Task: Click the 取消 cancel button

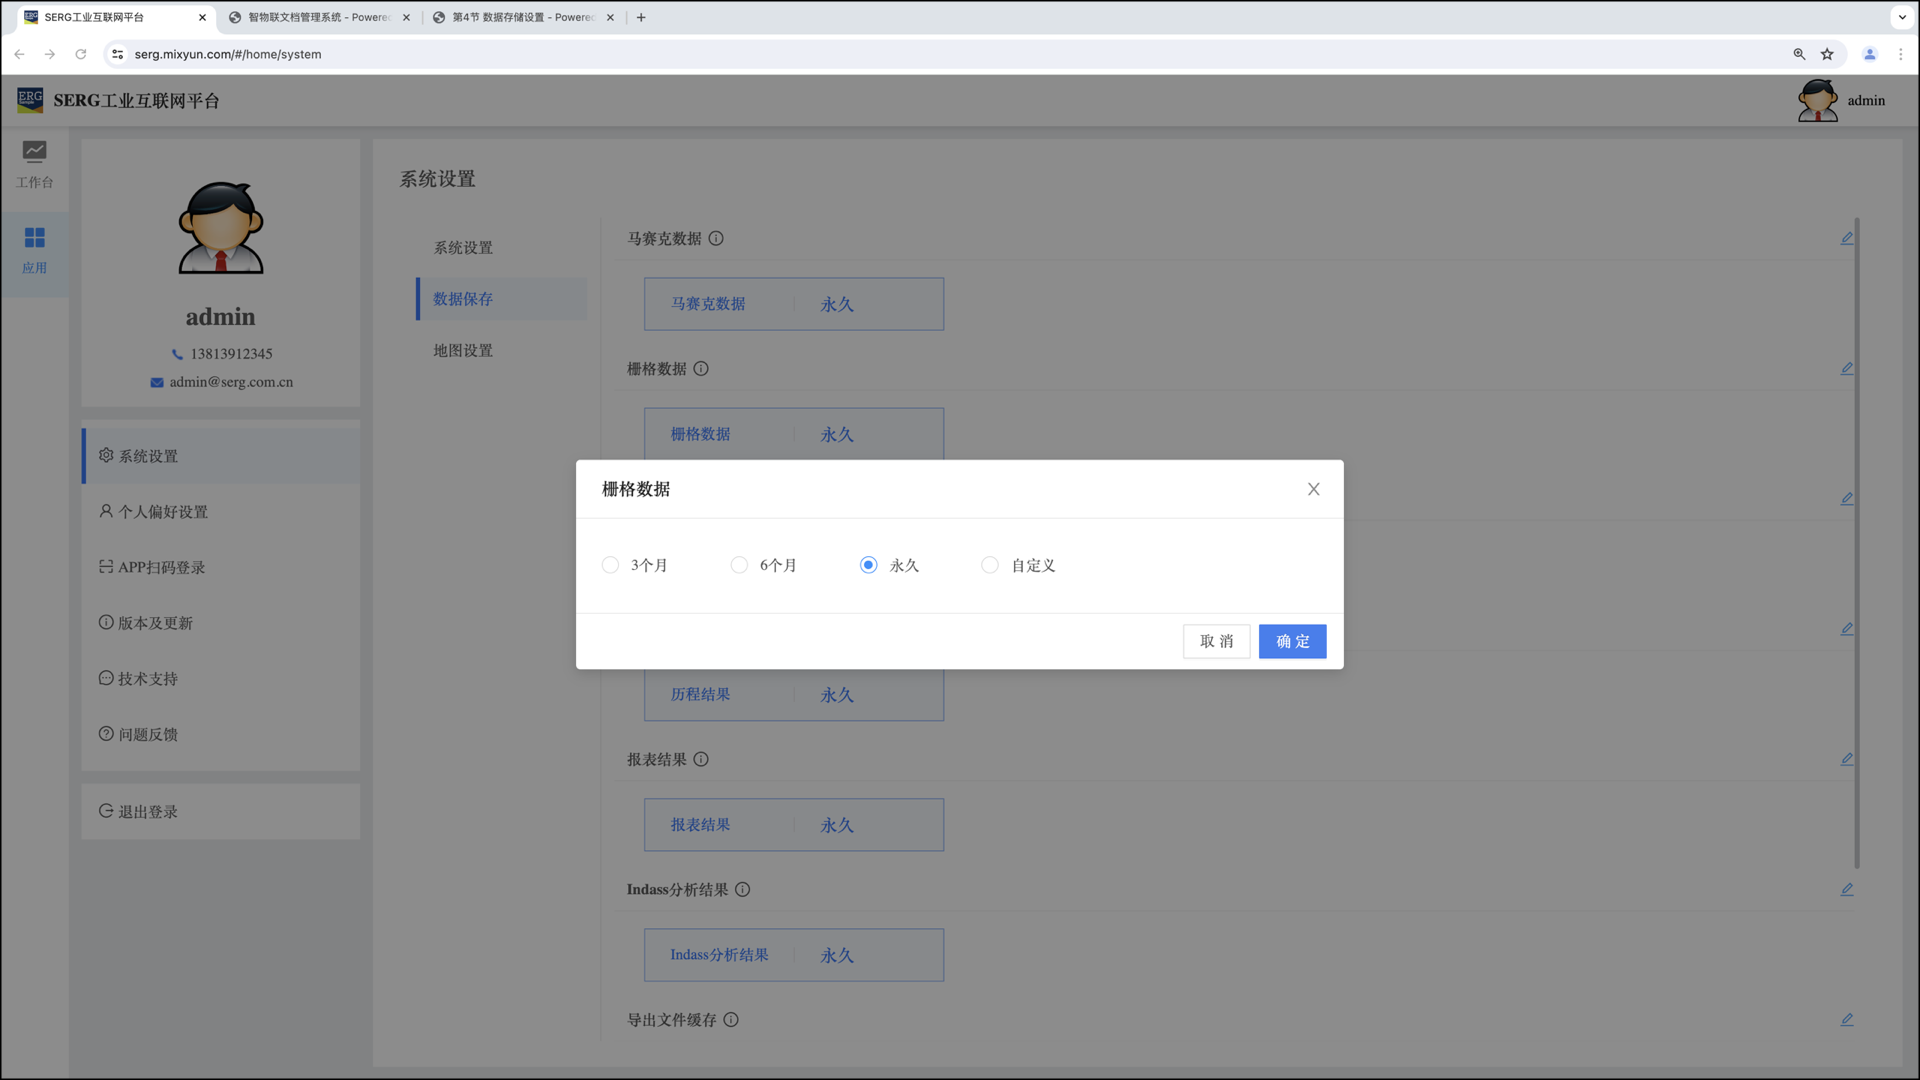Action: (x=1216, y=641)
